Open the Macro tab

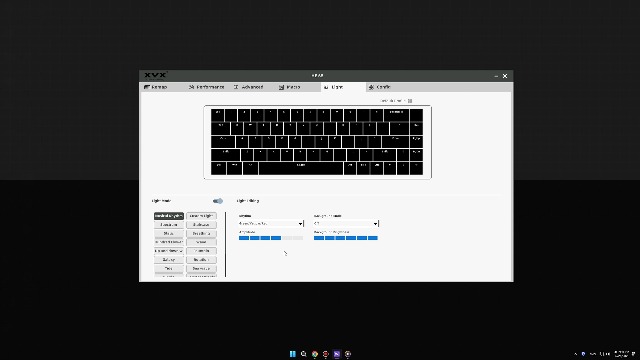click(x=290, y=87)
